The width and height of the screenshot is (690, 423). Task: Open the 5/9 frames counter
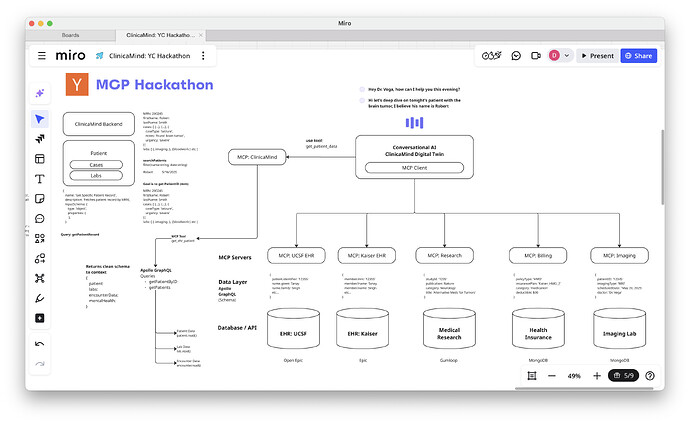click(x=624, y=375)
